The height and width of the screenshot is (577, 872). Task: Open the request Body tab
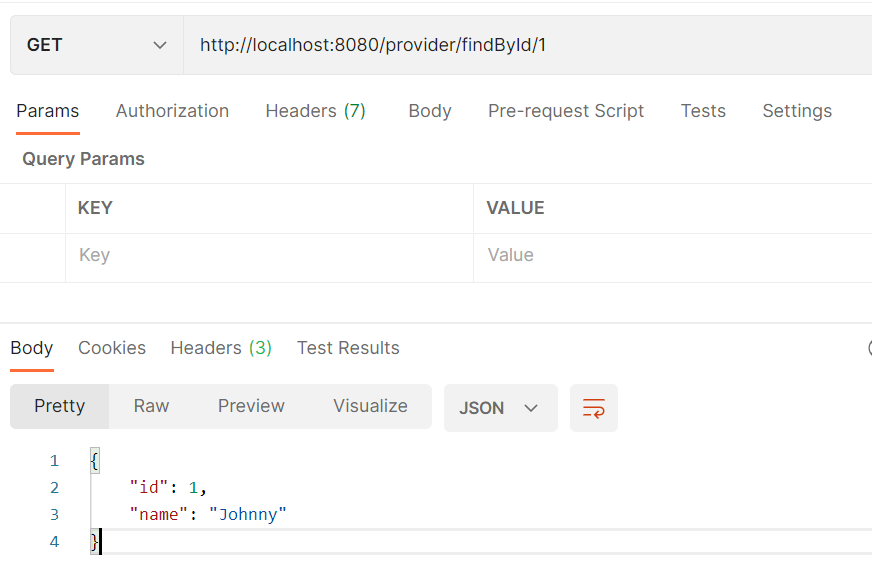coord(430,111)
